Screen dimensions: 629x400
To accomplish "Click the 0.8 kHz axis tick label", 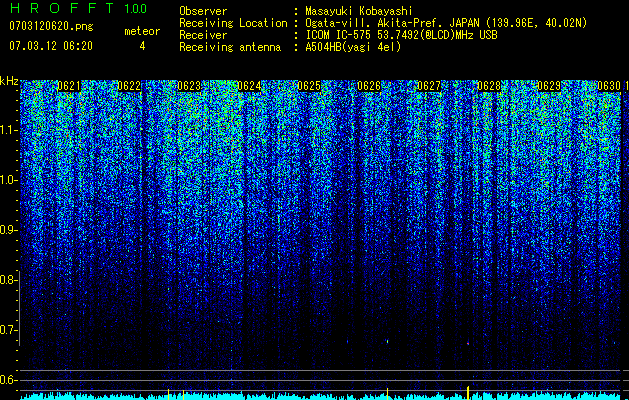I will (8, 280).
